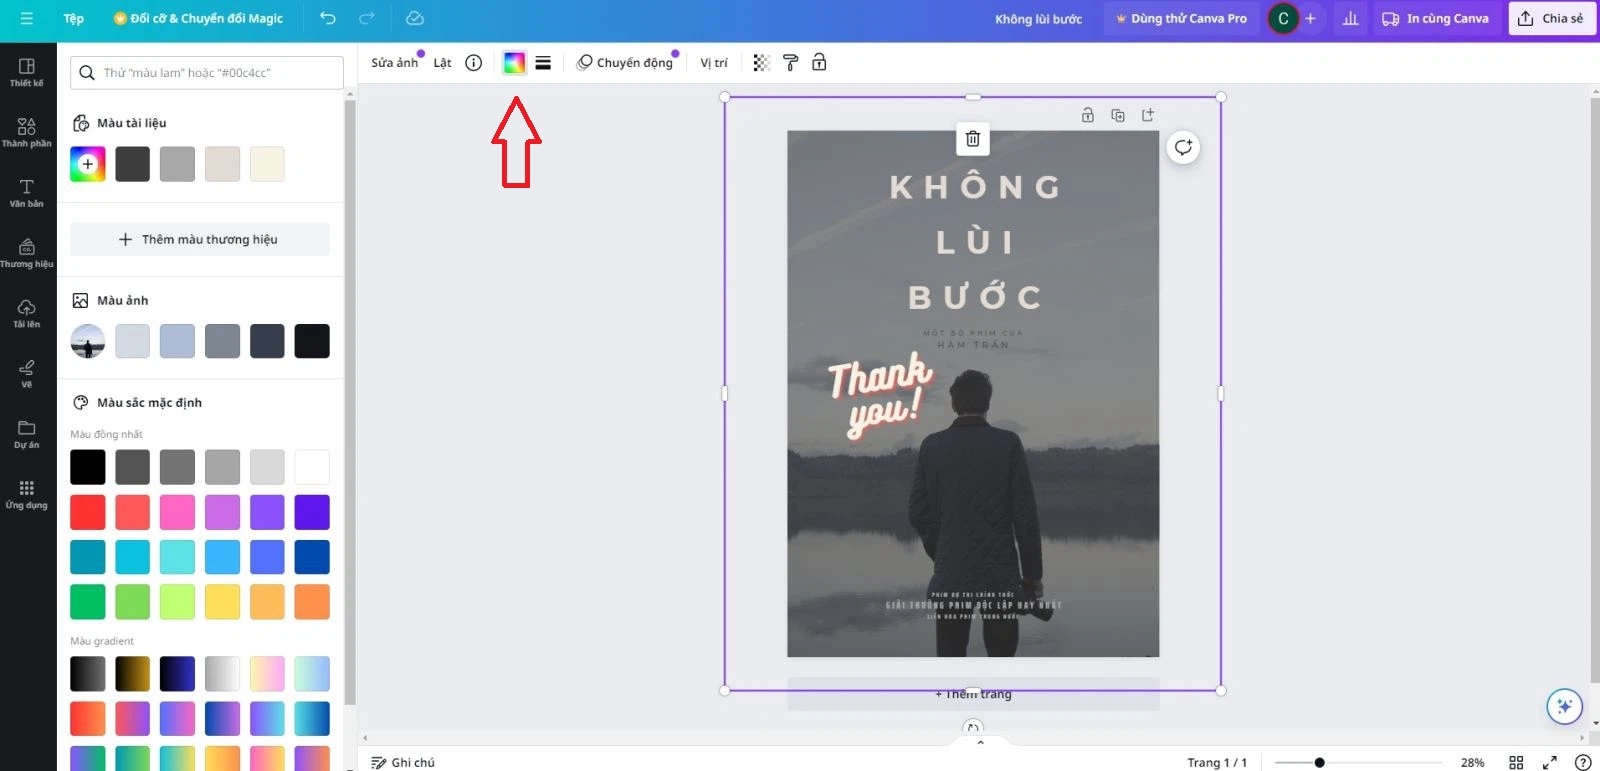Screen dimensions: 1600x771
Task: Add new document color swatch
Action: point(88,164)
